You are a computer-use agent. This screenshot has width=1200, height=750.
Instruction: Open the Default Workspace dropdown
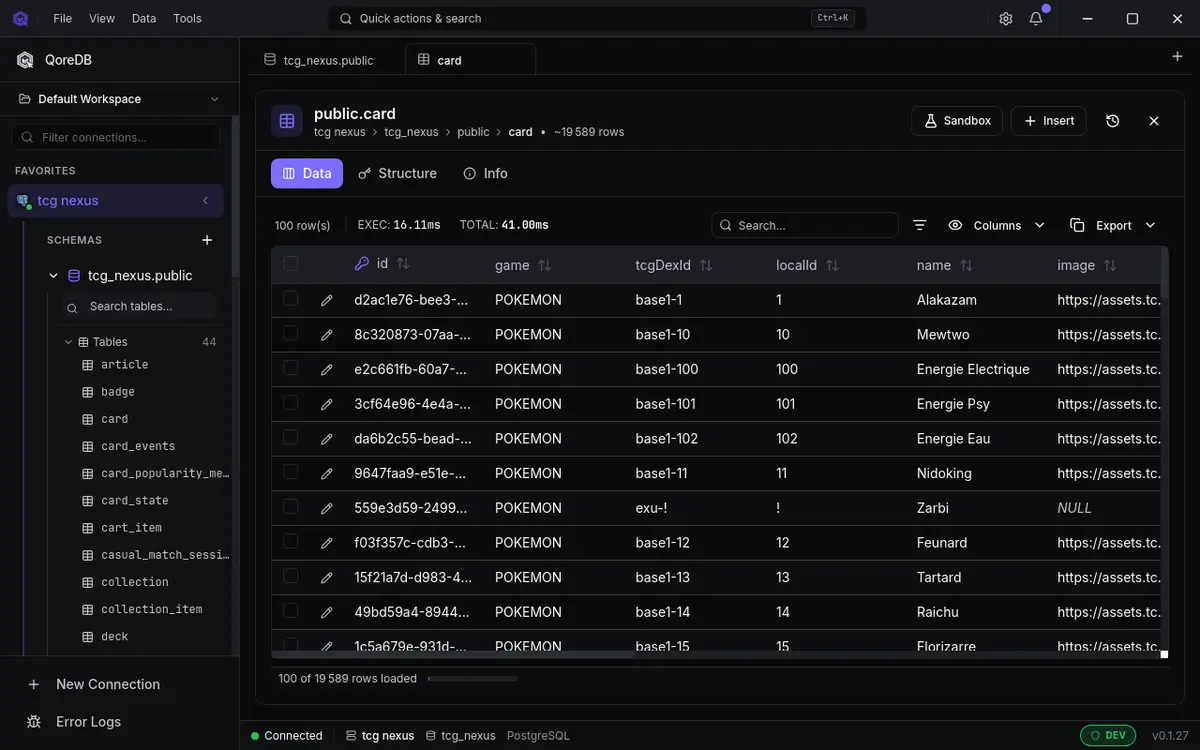(120, 99)
